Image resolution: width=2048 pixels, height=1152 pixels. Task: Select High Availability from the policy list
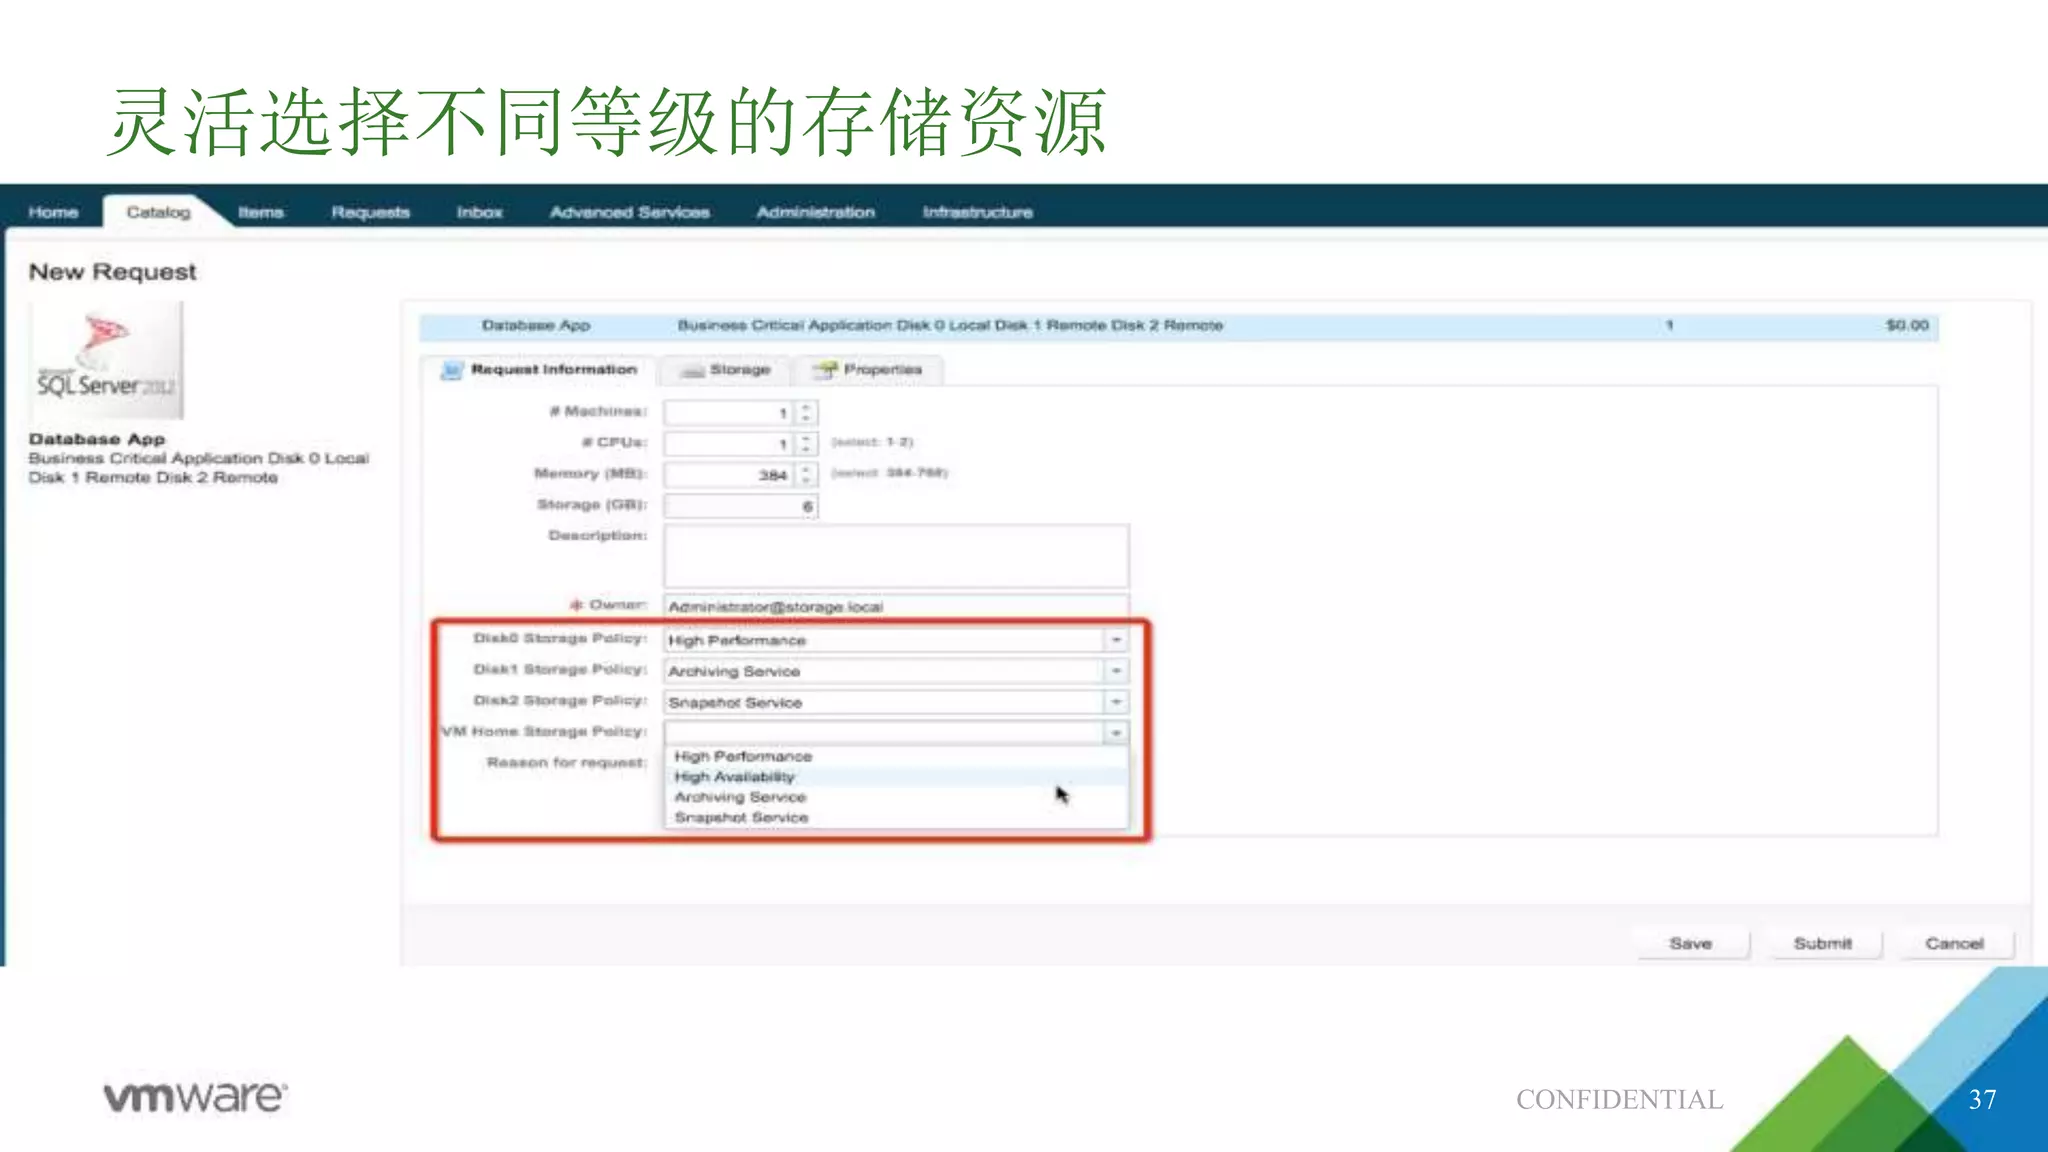pyautogui.click(x=735, y=777)
